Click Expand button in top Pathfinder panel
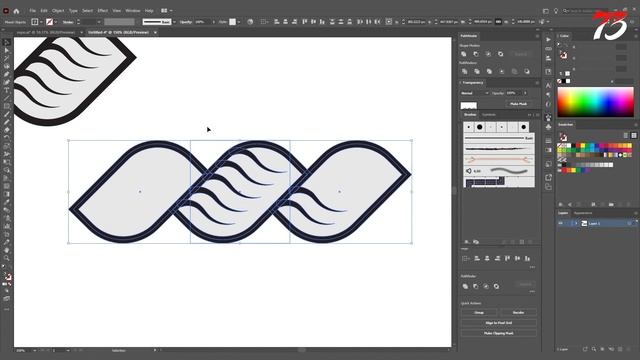Screen dimensions: 640x360 [520, 54]
